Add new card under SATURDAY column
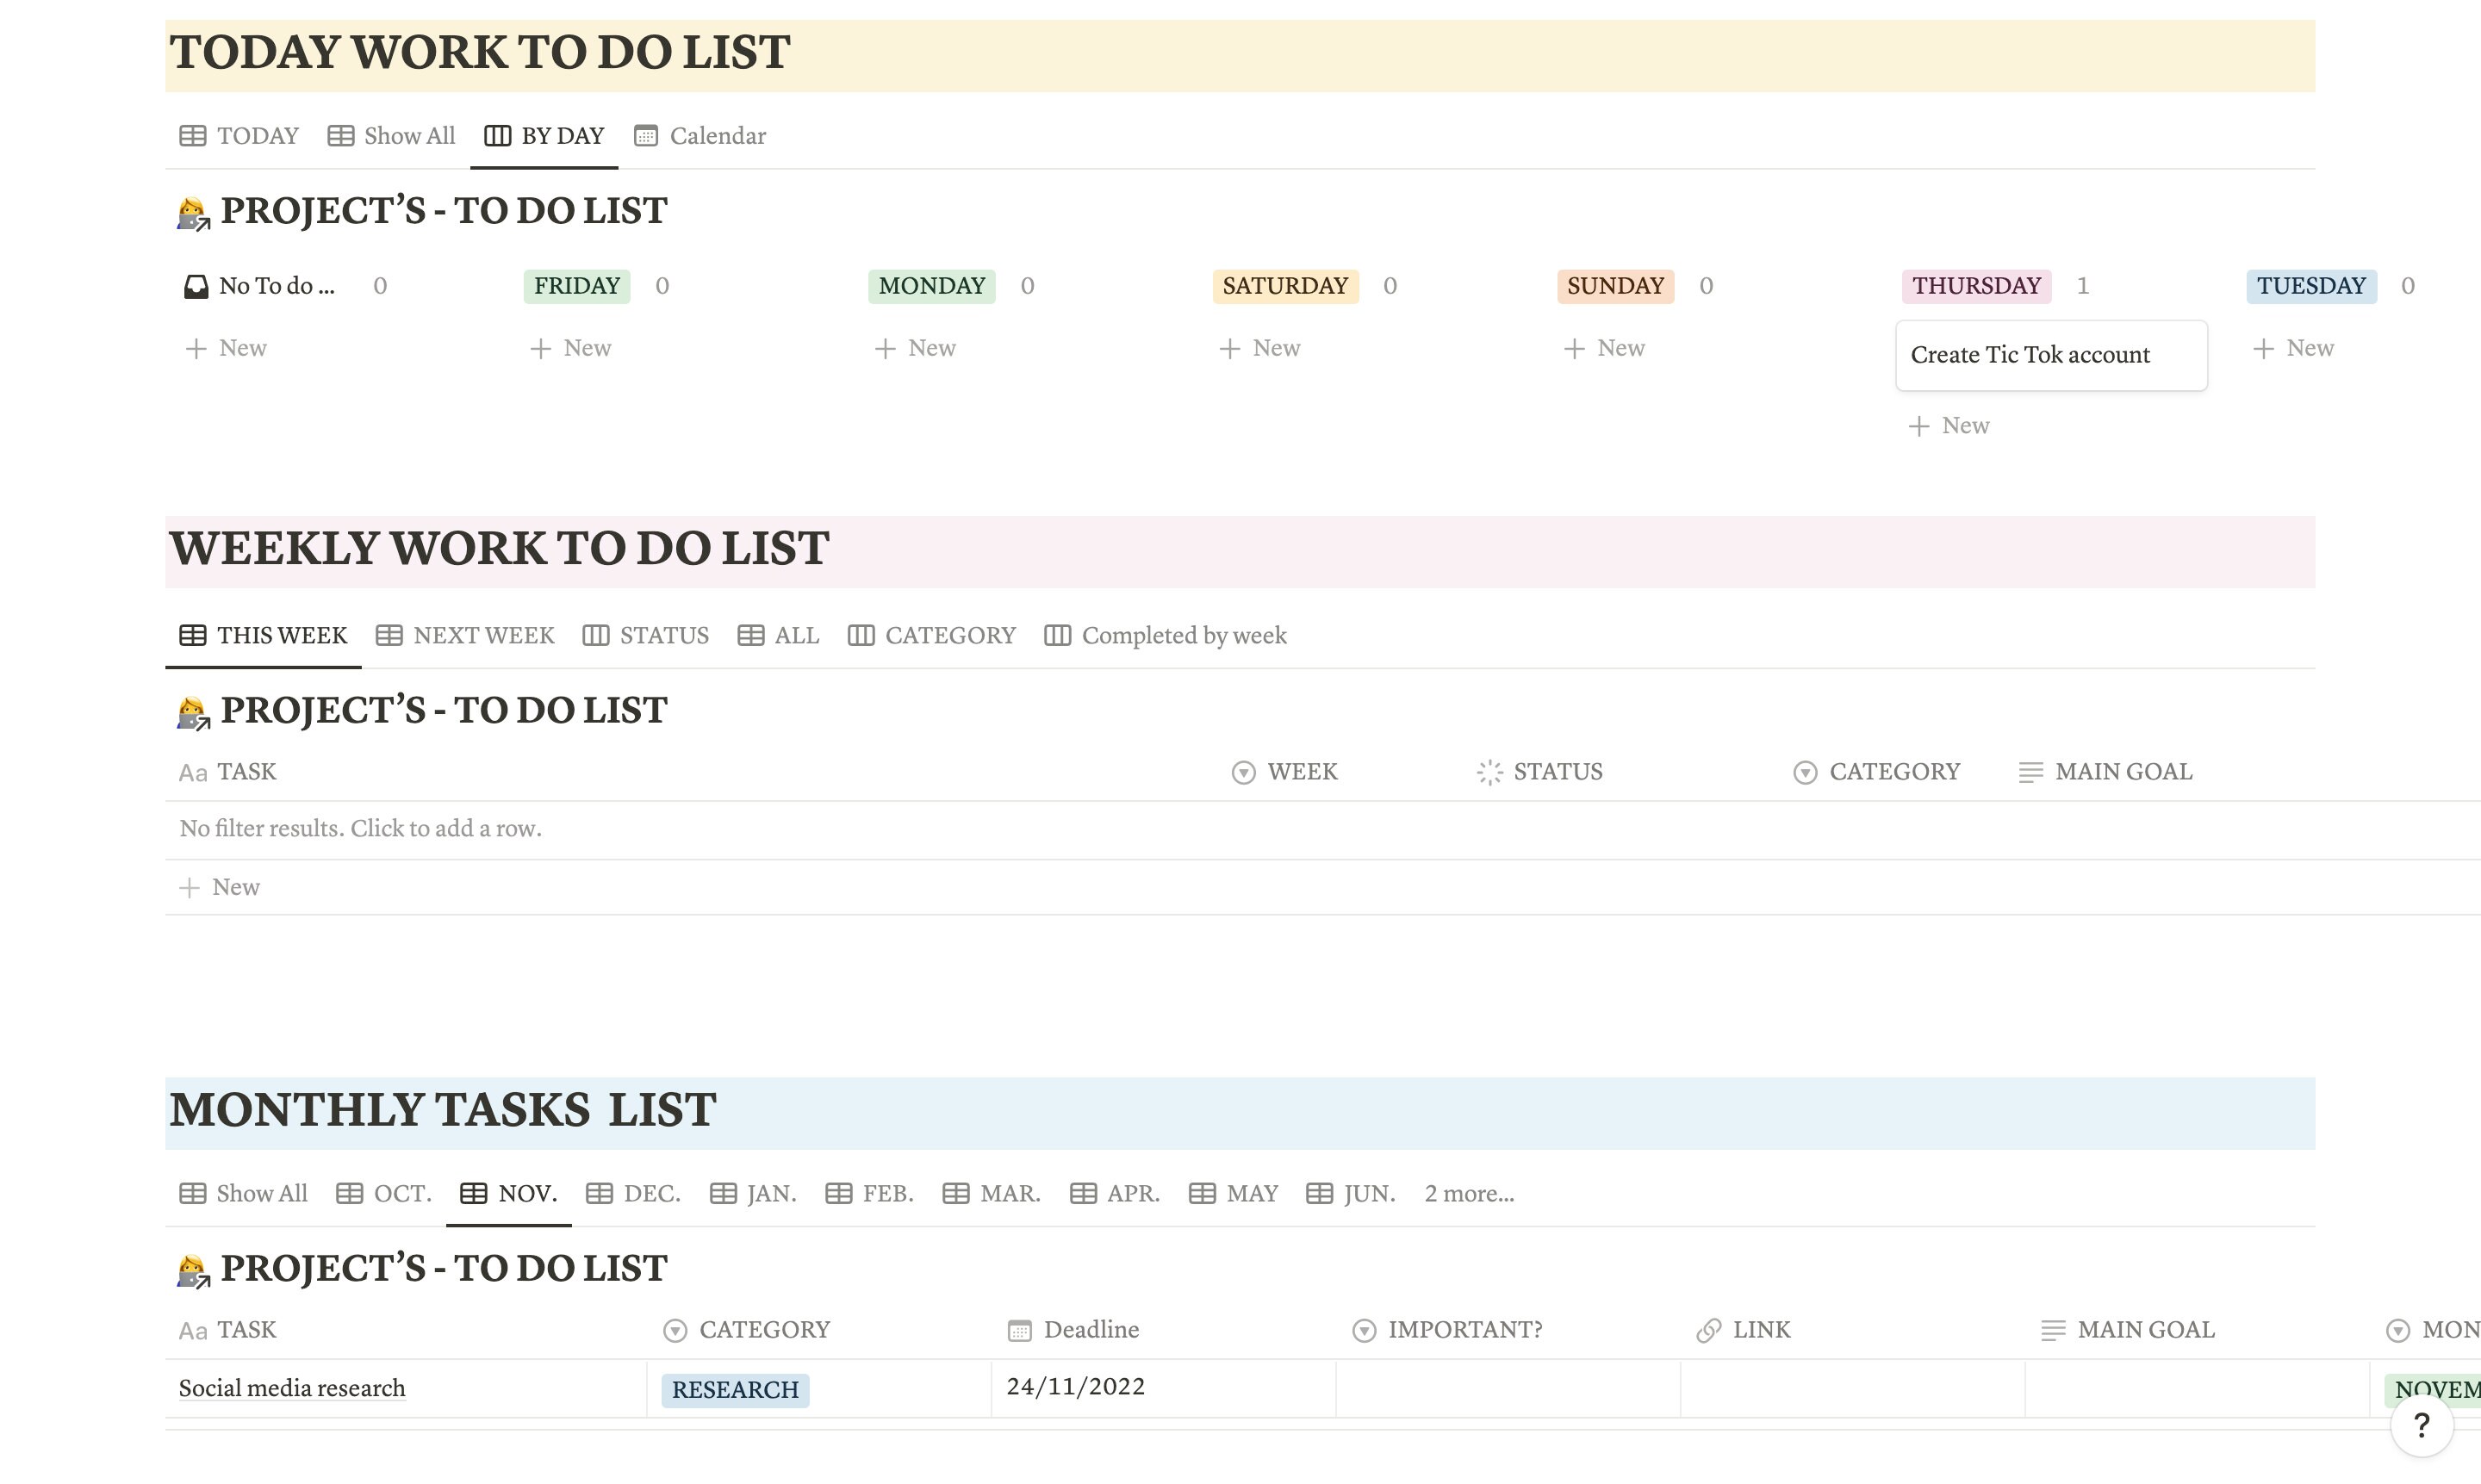This screenshot has height=1484, width=2481. [1260, 348]
